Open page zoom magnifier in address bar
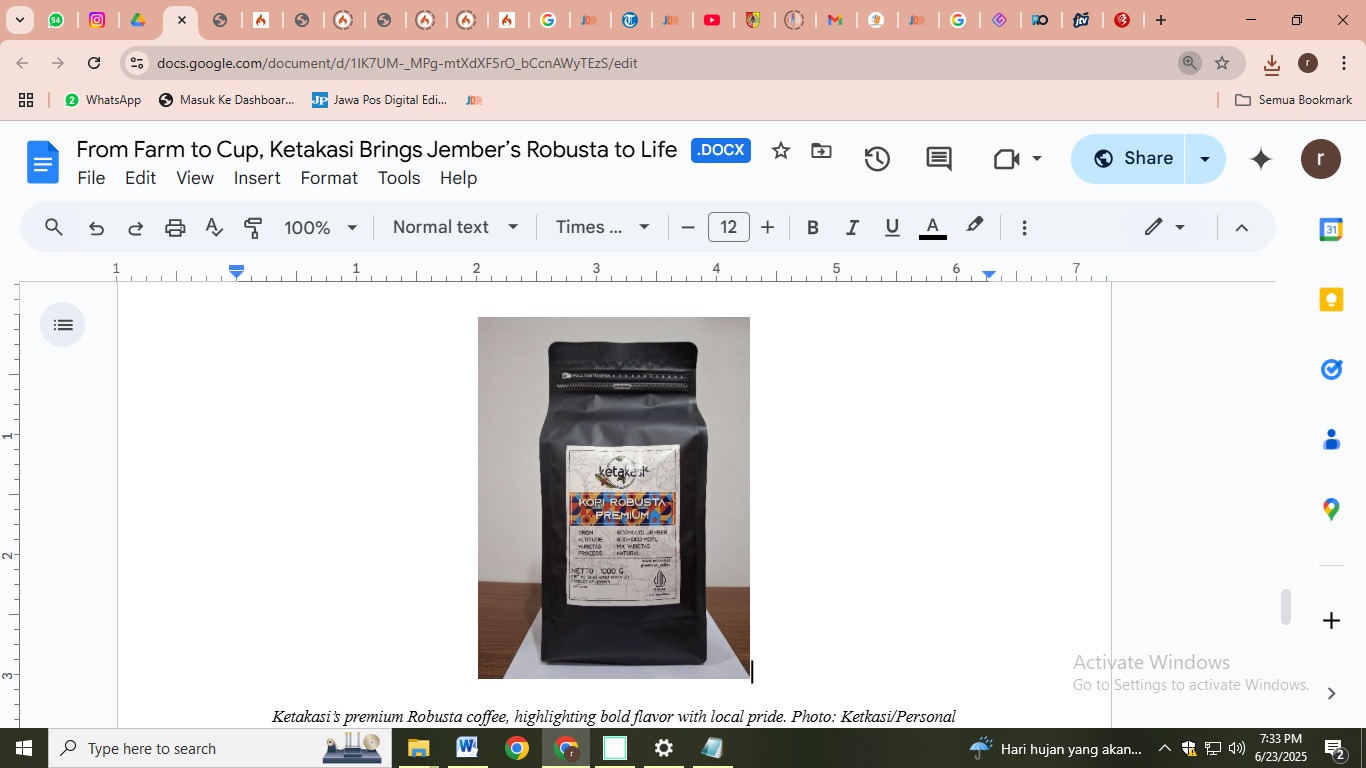This screenshot has height=768, width=1366. tap(1189, 63)
